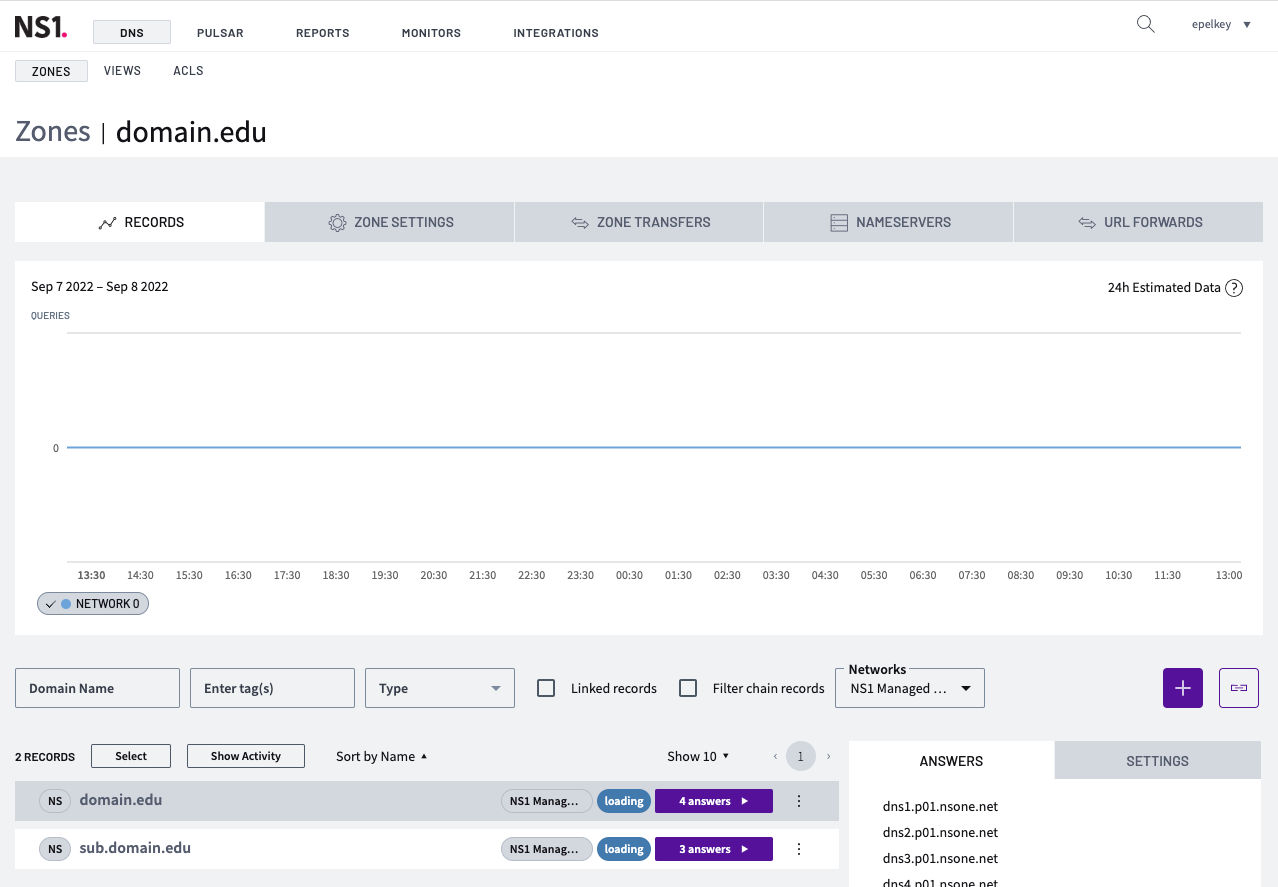Image resolution: width=1278 pixels, height=887 pixels.
Task: Toggle Sort by Name order
Action: coord(382,756)
